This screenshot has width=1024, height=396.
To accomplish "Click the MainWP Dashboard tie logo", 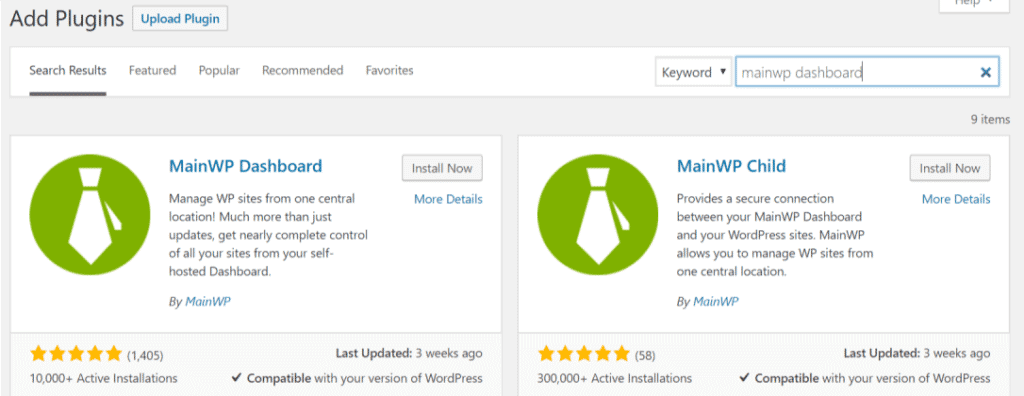I will tap(90, 214).
